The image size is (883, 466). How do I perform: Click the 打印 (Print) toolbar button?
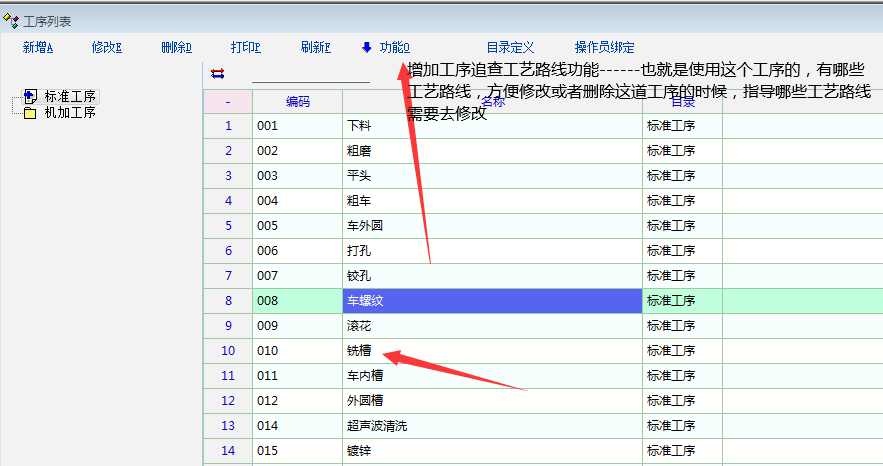[245, 47]
